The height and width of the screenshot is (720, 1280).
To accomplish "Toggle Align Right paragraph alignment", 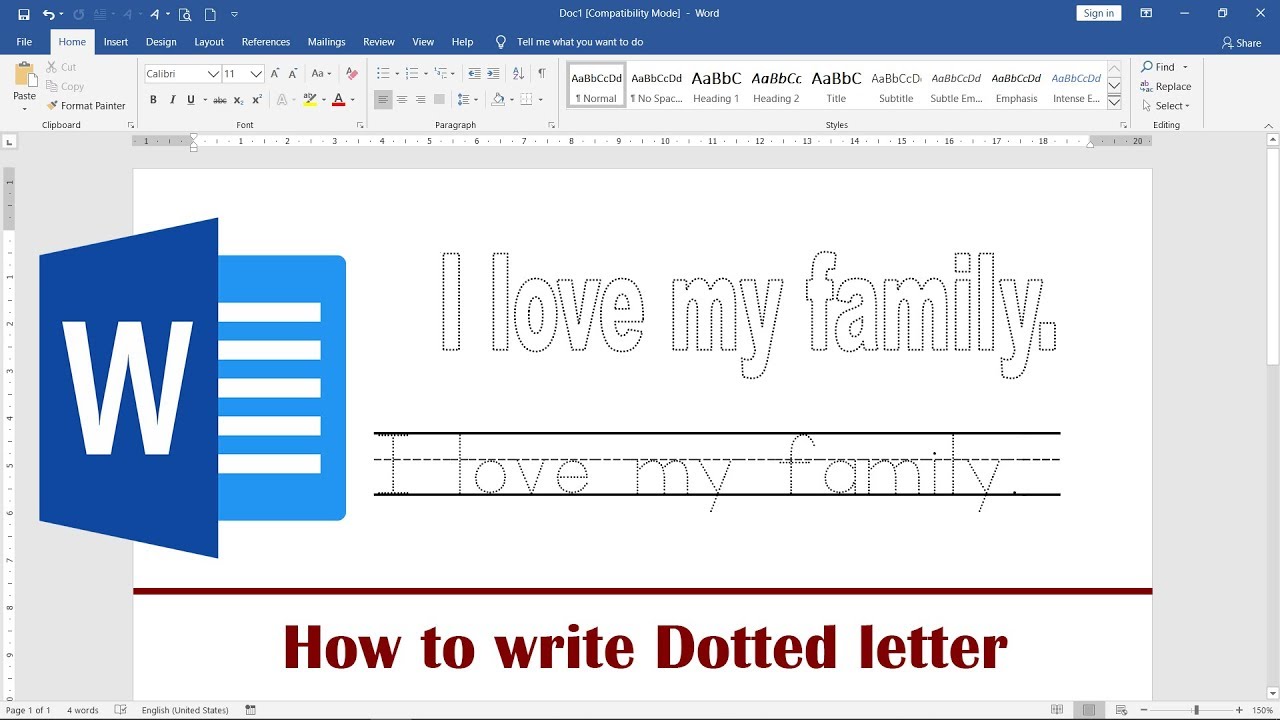I will pyautogui.click(x=420, y=100).
